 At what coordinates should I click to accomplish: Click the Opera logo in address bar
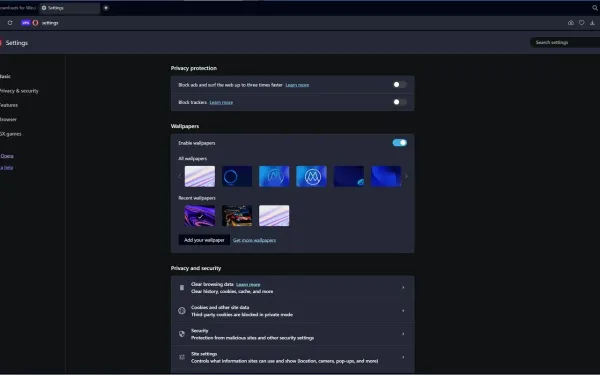(x=35, y=23)
